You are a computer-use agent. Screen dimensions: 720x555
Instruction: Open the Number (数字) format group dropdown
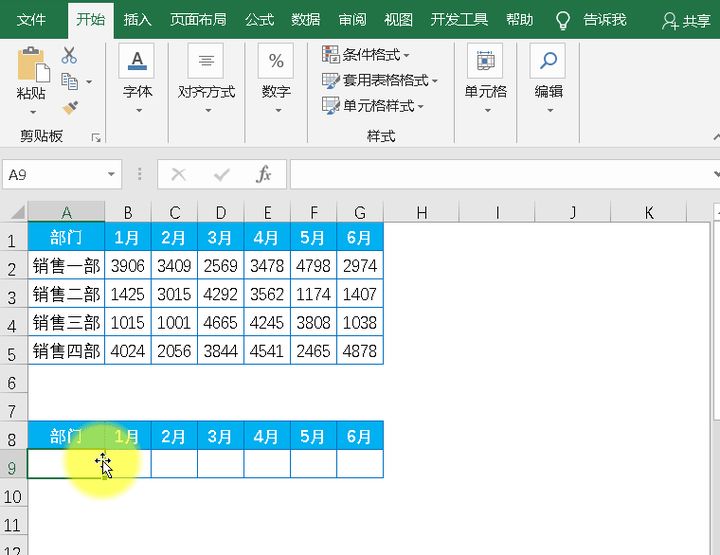coord(276,78)
